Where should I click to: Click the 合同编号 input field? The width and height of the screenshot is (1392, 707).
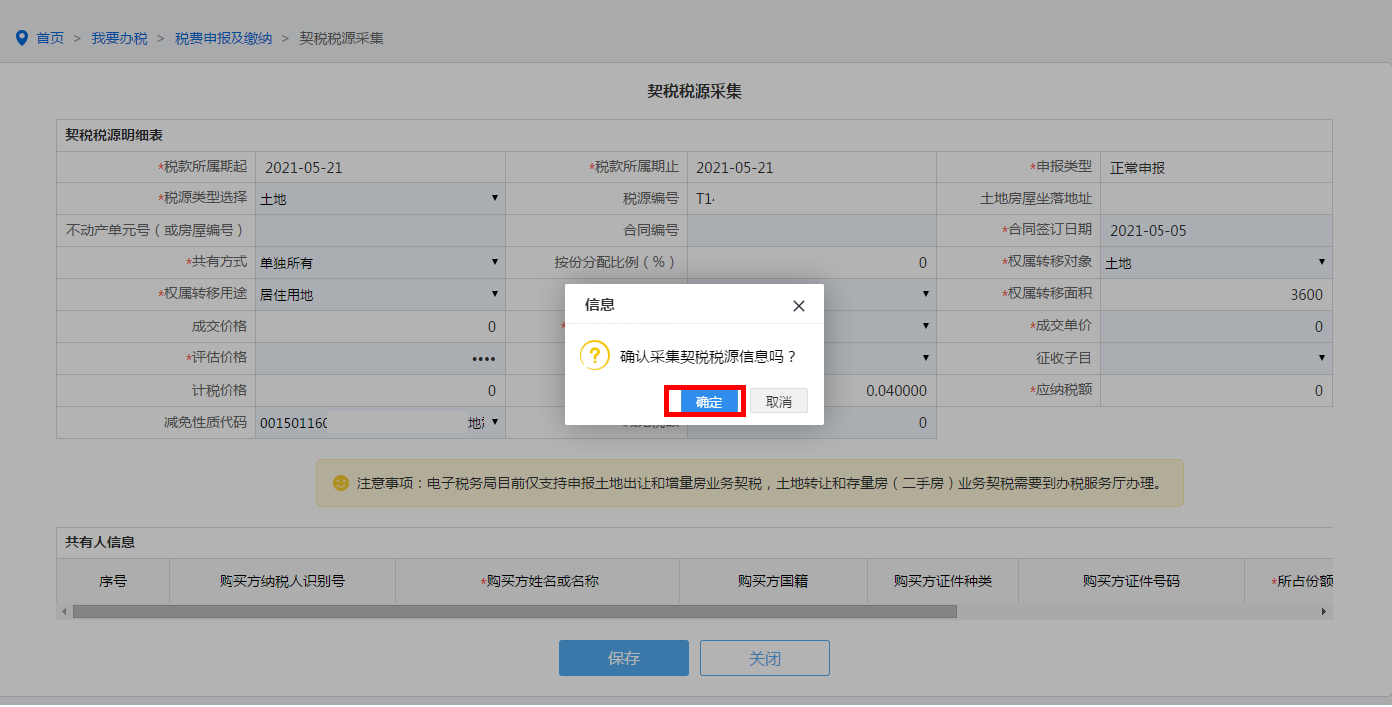click(811, 230)
